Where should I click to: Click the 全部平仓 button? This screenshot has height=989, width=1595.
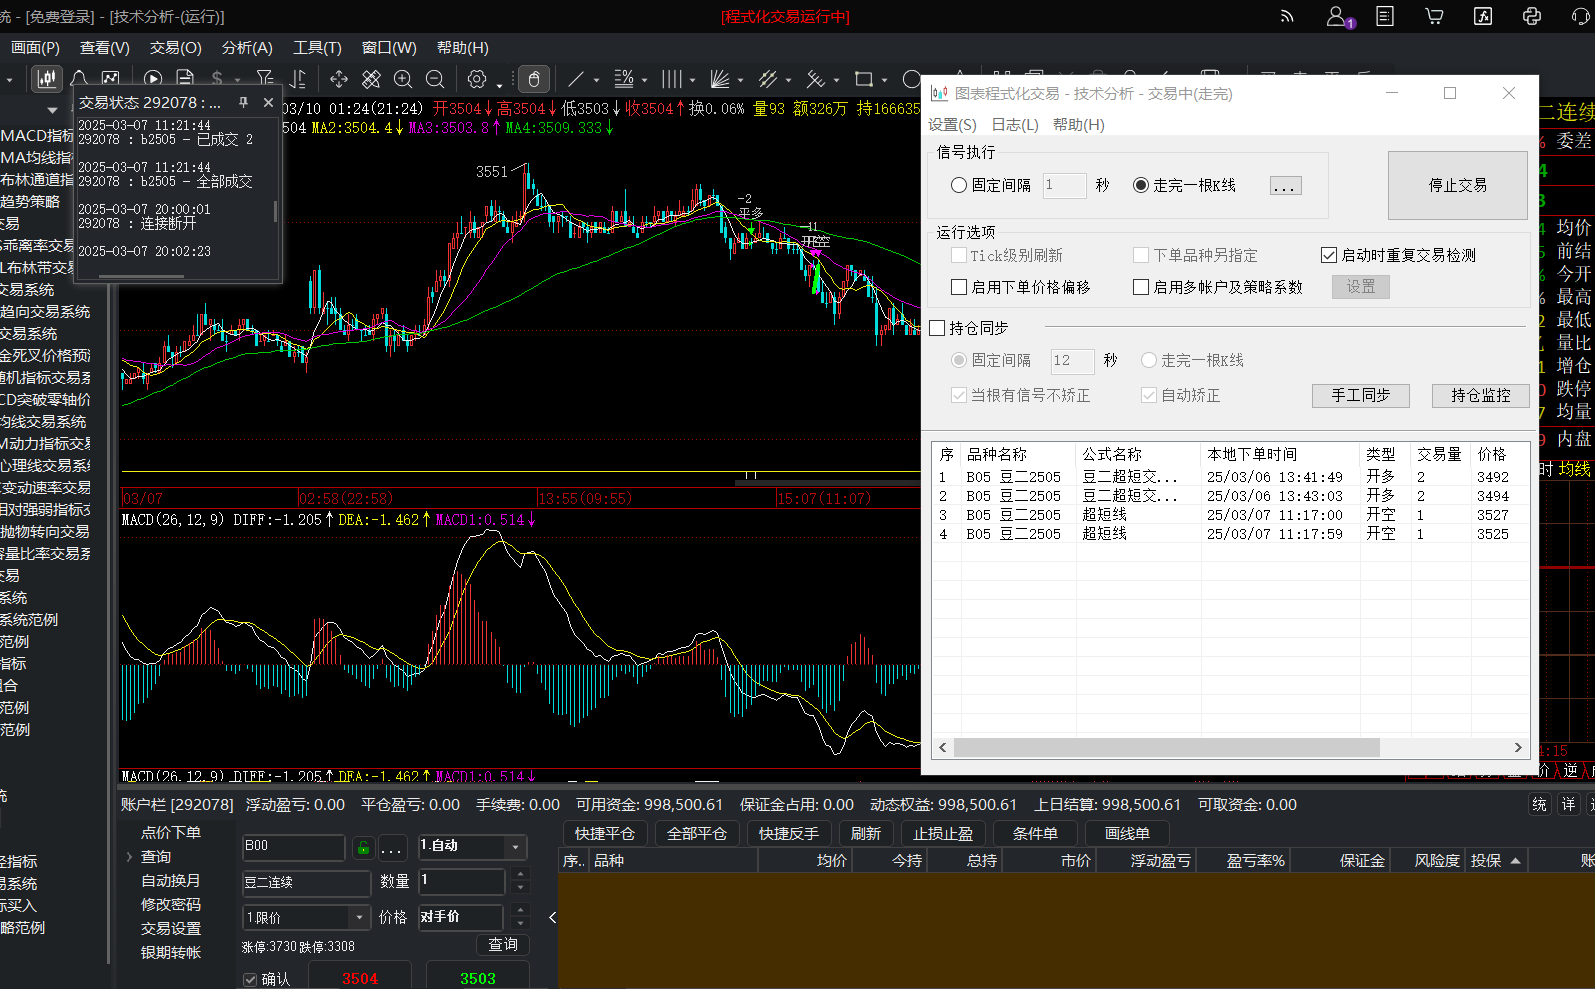coord(697,833)
